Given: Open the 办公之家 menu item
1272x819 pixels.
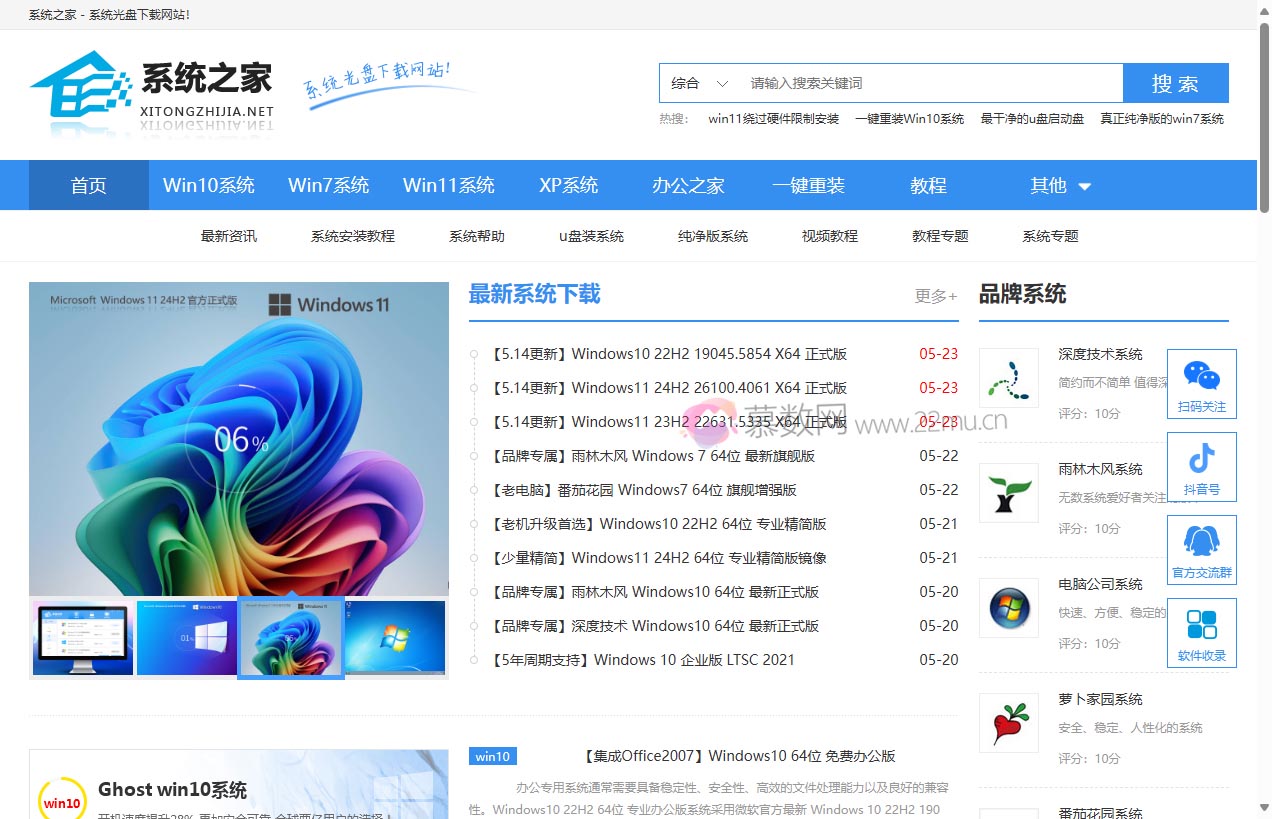Looking at the screenshot, I should click(688, 185).
